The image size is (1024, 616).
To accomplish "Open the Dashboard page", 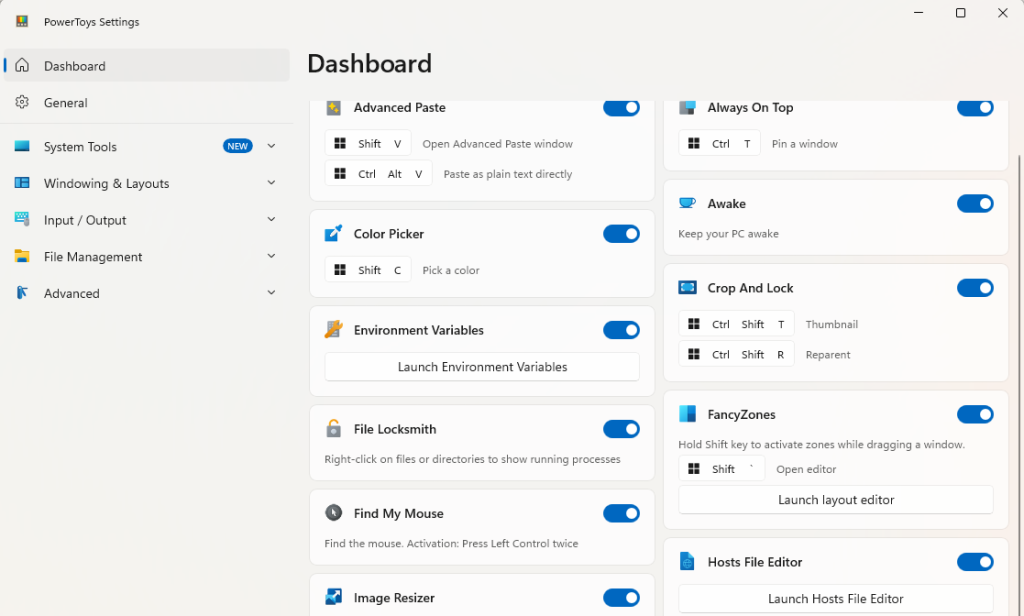I will (146, 65).
